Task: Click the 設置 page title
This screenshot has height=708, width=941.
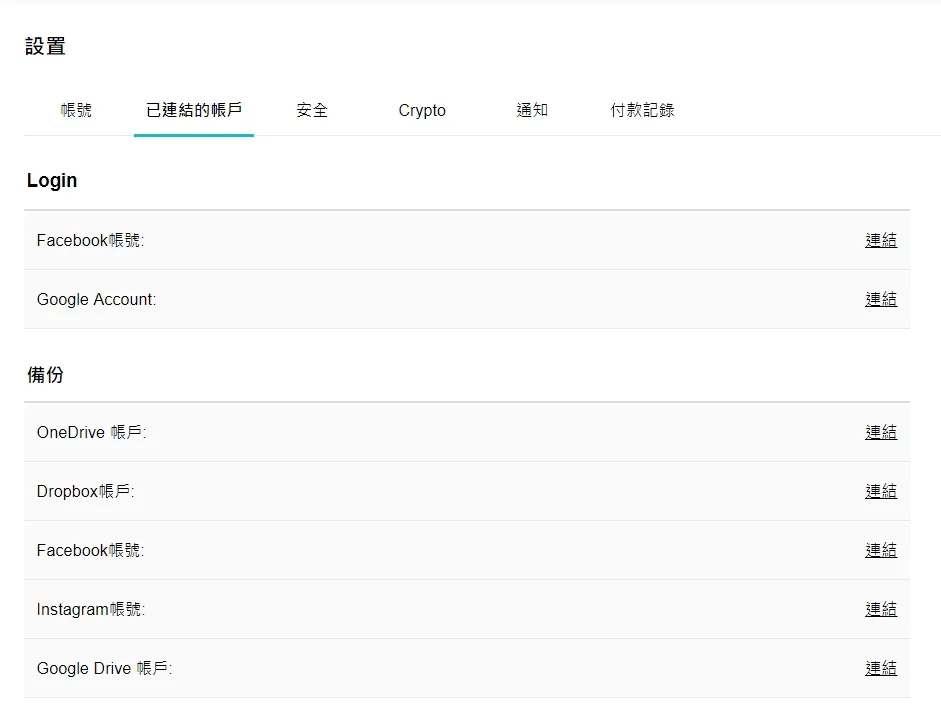Action: point(45,46)
